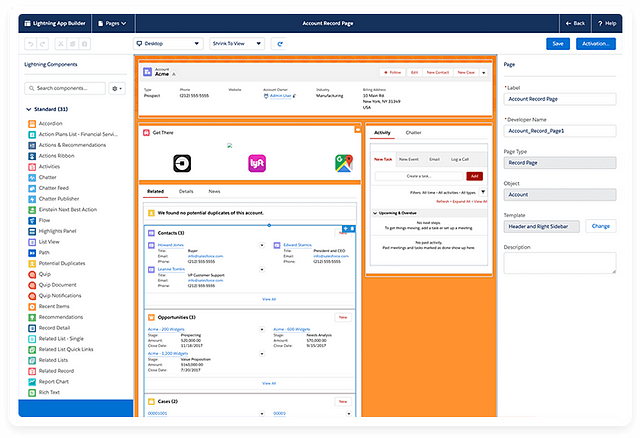Click the Activation button
Screen dimensions: 640x438
click(x=596, y=44)
